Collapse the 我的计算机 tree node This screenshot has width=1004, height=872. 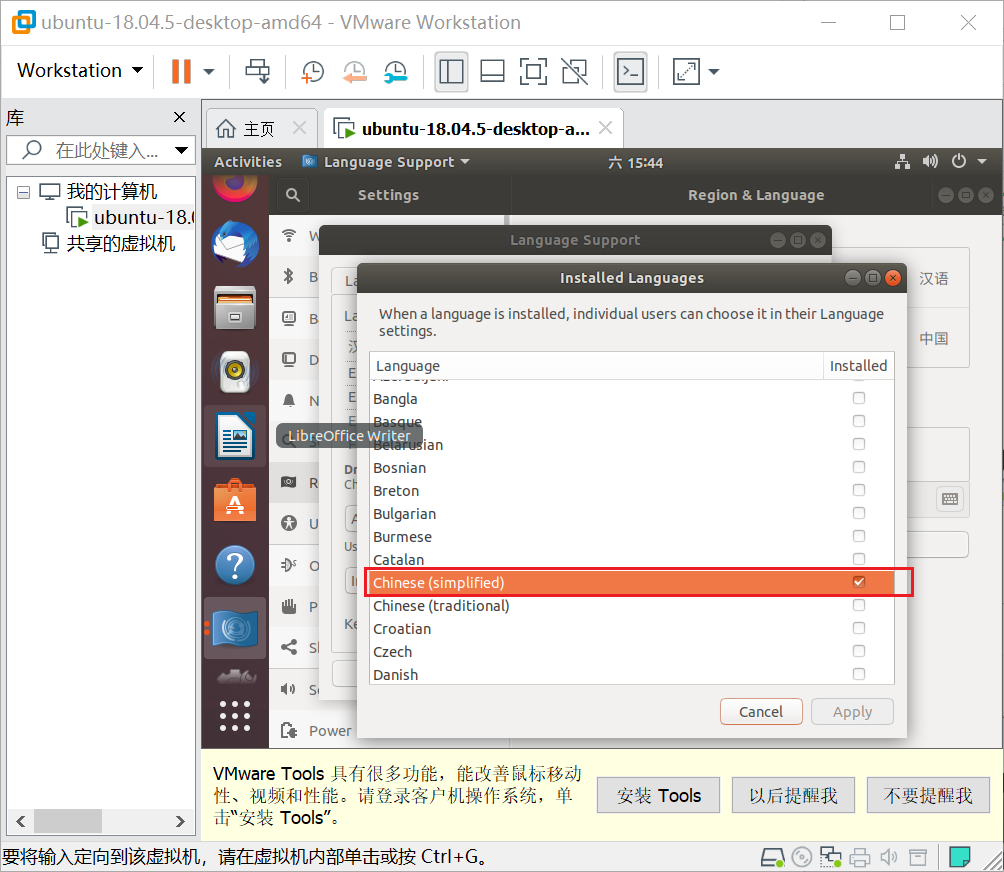click(x=23, y=192)
